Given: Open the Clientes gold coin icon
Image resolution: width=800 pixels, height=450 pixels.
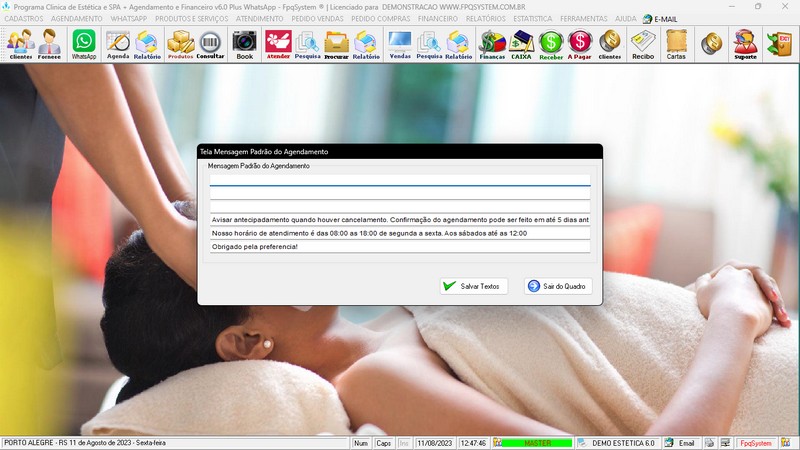Looking at the screenshot, I should [x=610, y=44].
